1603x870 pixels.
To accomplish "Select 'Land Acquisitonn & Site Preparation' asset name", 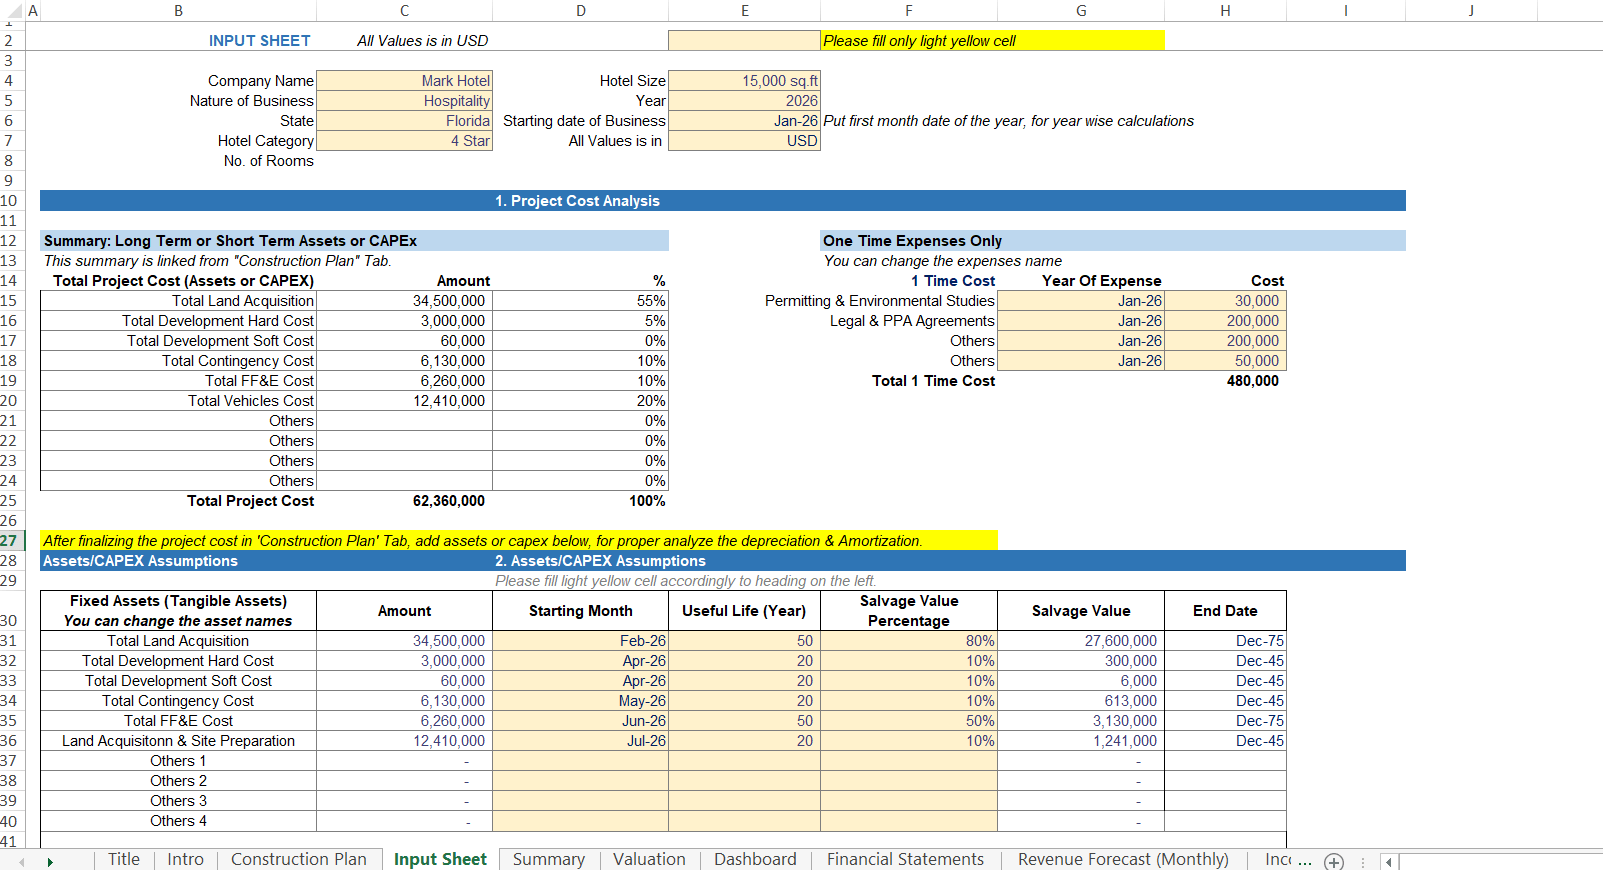I will tap(178, 741).
